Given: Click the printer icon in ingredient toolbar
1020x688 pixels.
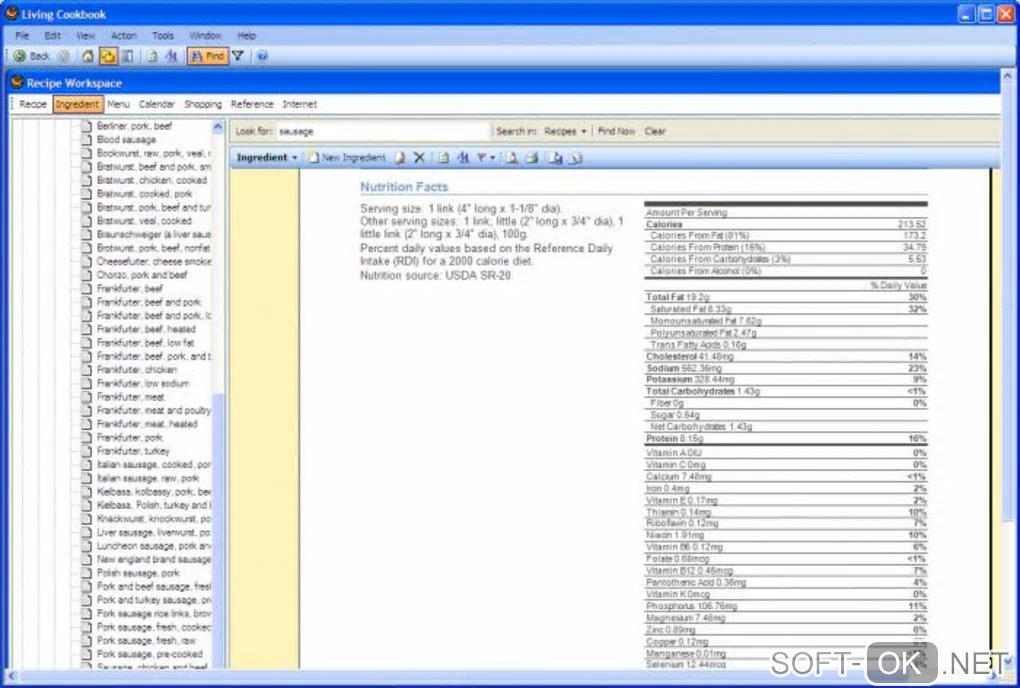Looking at the screenshot, I should click(532, 157).
